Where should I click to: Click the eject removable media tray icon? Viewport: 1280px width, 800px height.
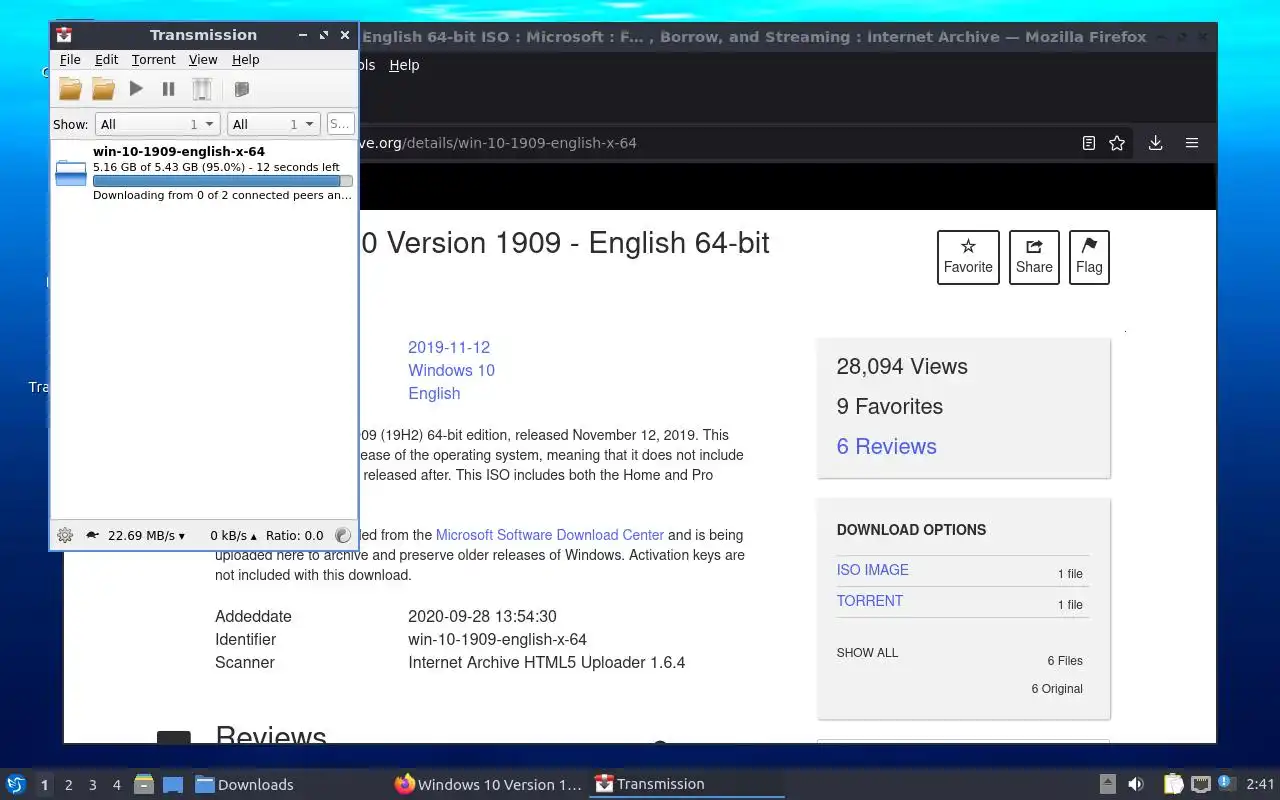(1108, 784)
